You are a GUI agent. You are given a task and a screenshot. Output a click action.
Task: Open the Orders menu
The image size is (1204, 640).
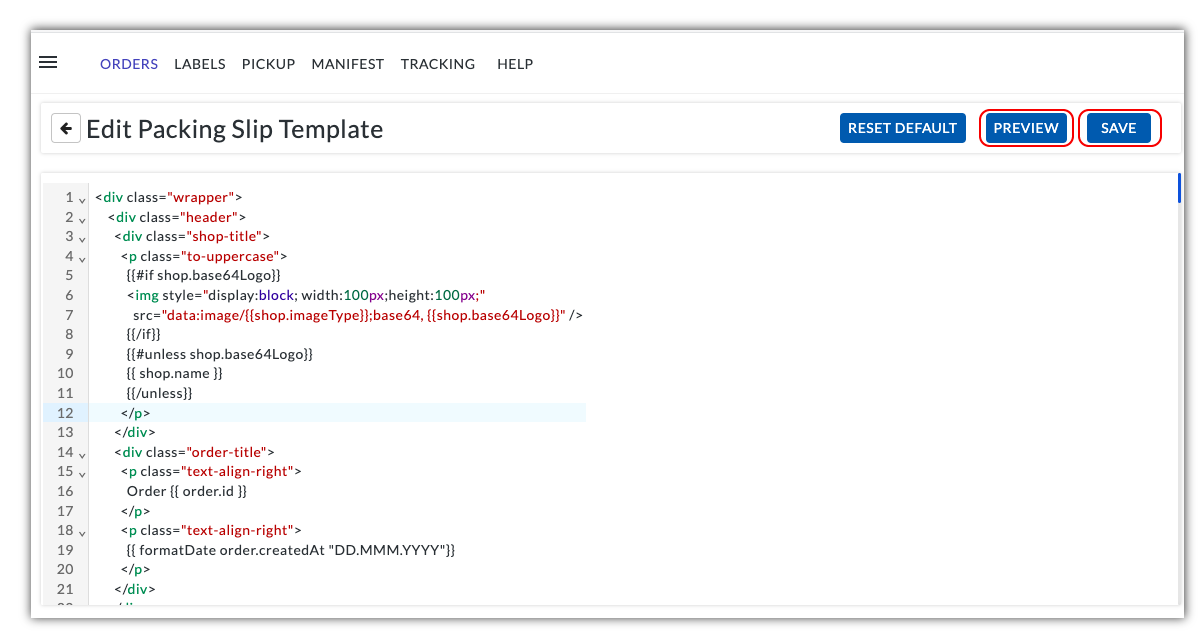[129, 64]
